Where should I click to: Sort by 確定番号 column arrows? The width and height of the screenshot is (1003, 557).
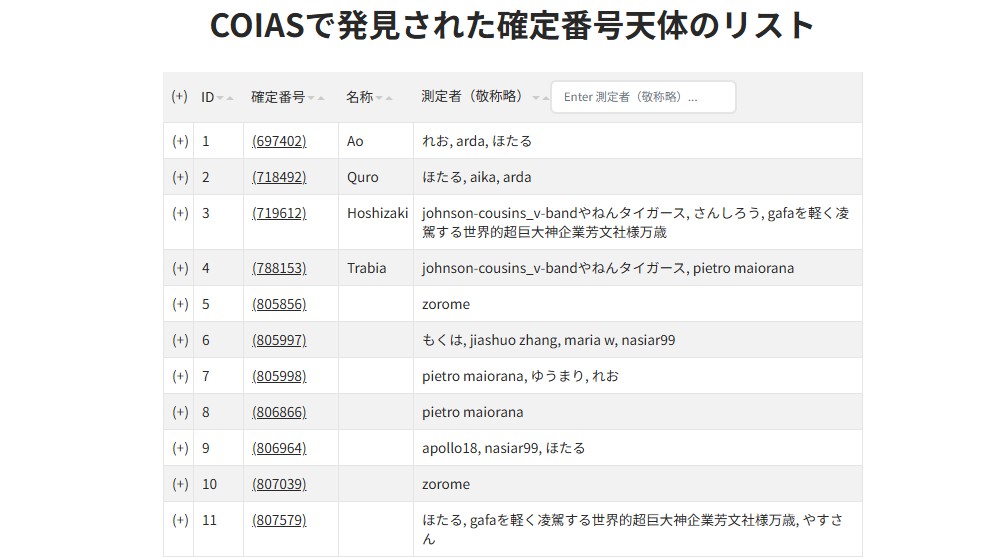[x=316, y=98]
